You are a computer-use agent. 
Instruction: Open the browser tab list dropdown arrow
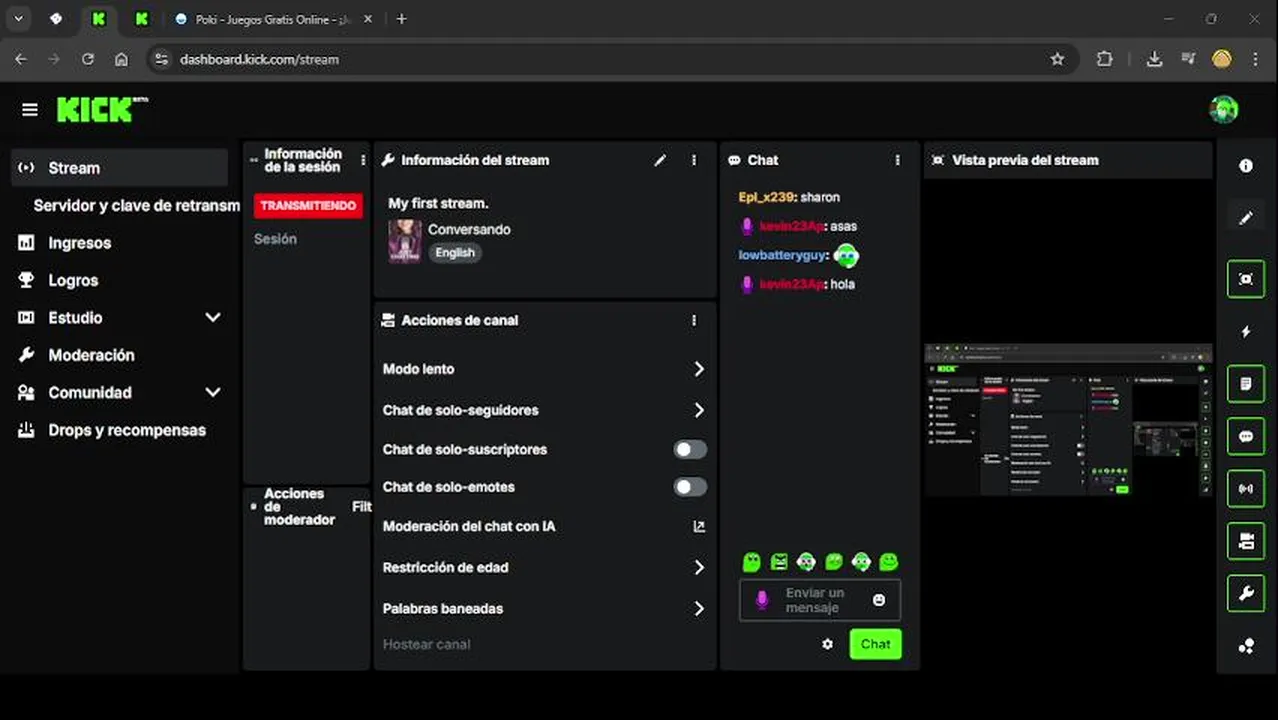pyautogui.click(x=18, y=19)
